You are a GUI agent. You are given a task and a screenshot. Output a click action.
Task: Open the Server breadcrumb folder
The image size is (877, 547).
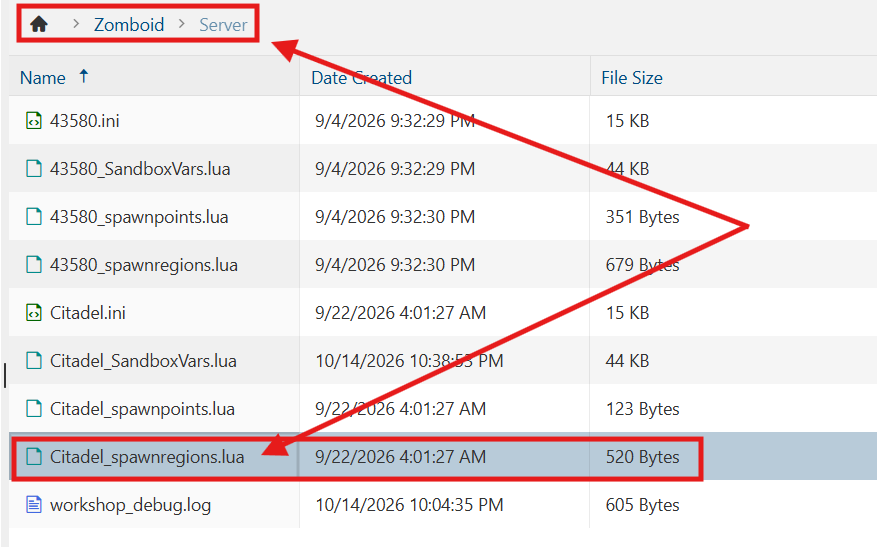pos(223,25)
